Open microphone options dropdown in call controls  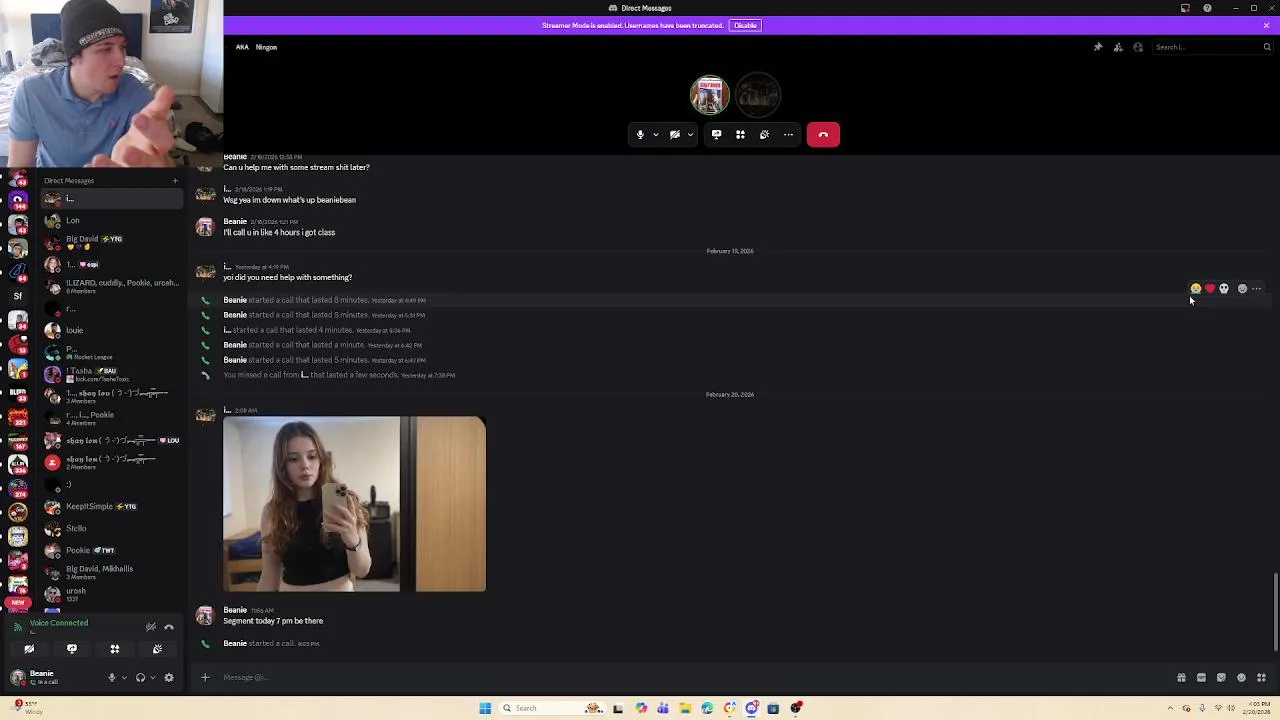[656, 135]
